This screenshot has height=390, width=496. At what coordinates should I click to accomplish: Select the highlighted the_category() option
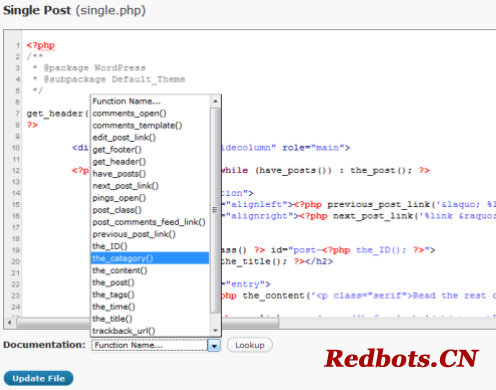pyautogui.click(x=150, y=258)
